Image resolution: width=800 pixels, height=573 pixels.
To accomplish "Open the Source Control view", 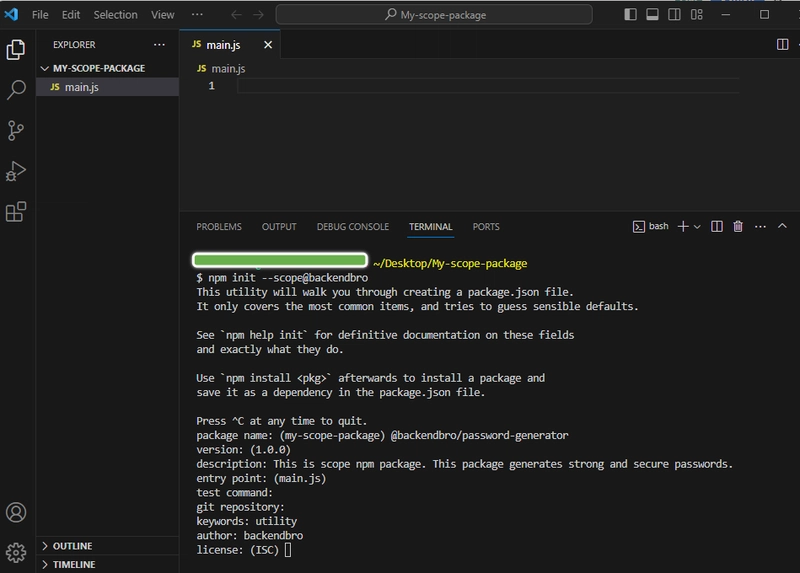I will tap(16, 131).
